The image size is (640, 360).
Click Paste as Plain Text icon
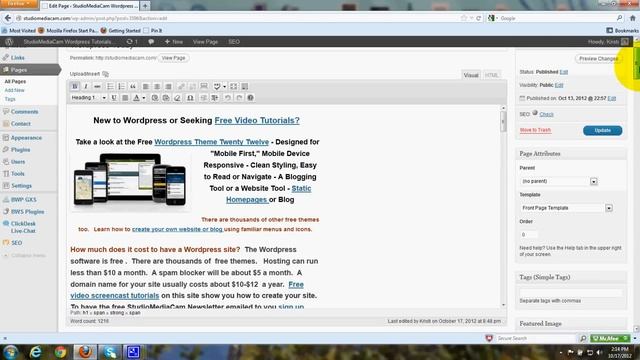point(155,98)
